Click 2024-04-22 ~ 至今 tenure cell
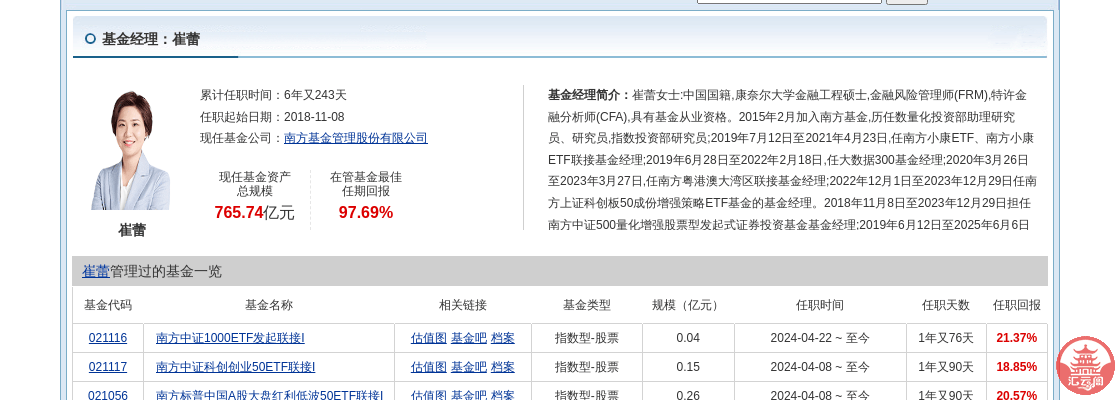The width and height of the screenshot is (1120, 400). 820,338
